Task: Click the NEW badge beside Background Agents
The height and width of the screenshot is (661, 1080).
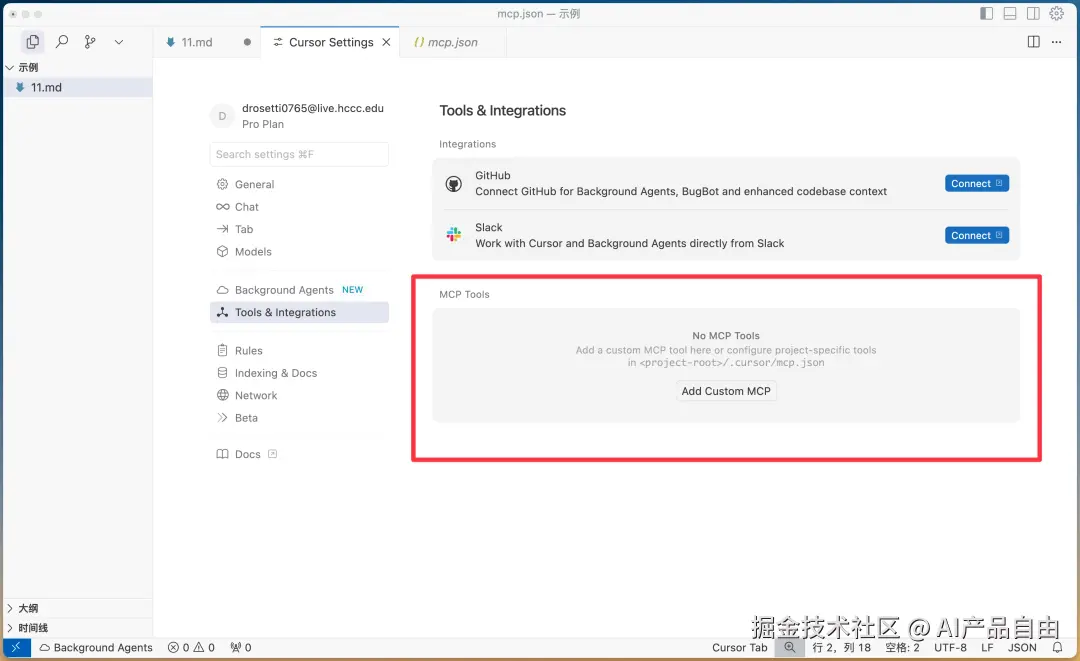Action: [353, 290]
